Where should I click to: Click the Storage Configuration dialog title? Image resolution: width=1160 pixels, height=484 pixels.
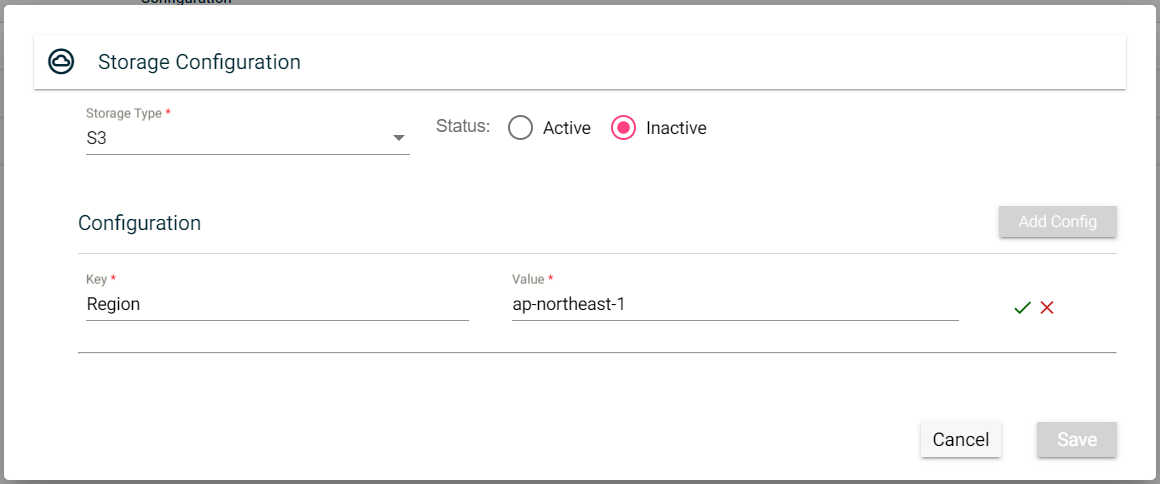(x=199, y=62)
